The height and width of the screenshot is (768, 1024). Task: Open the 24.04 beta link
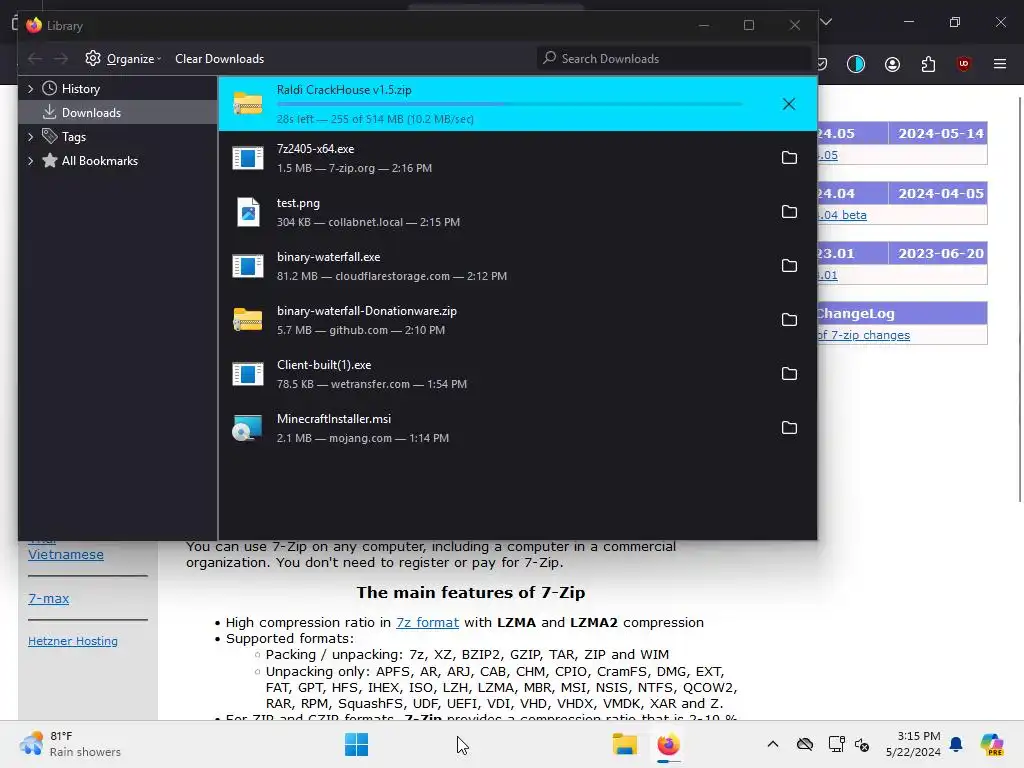(x=842, y=215)
